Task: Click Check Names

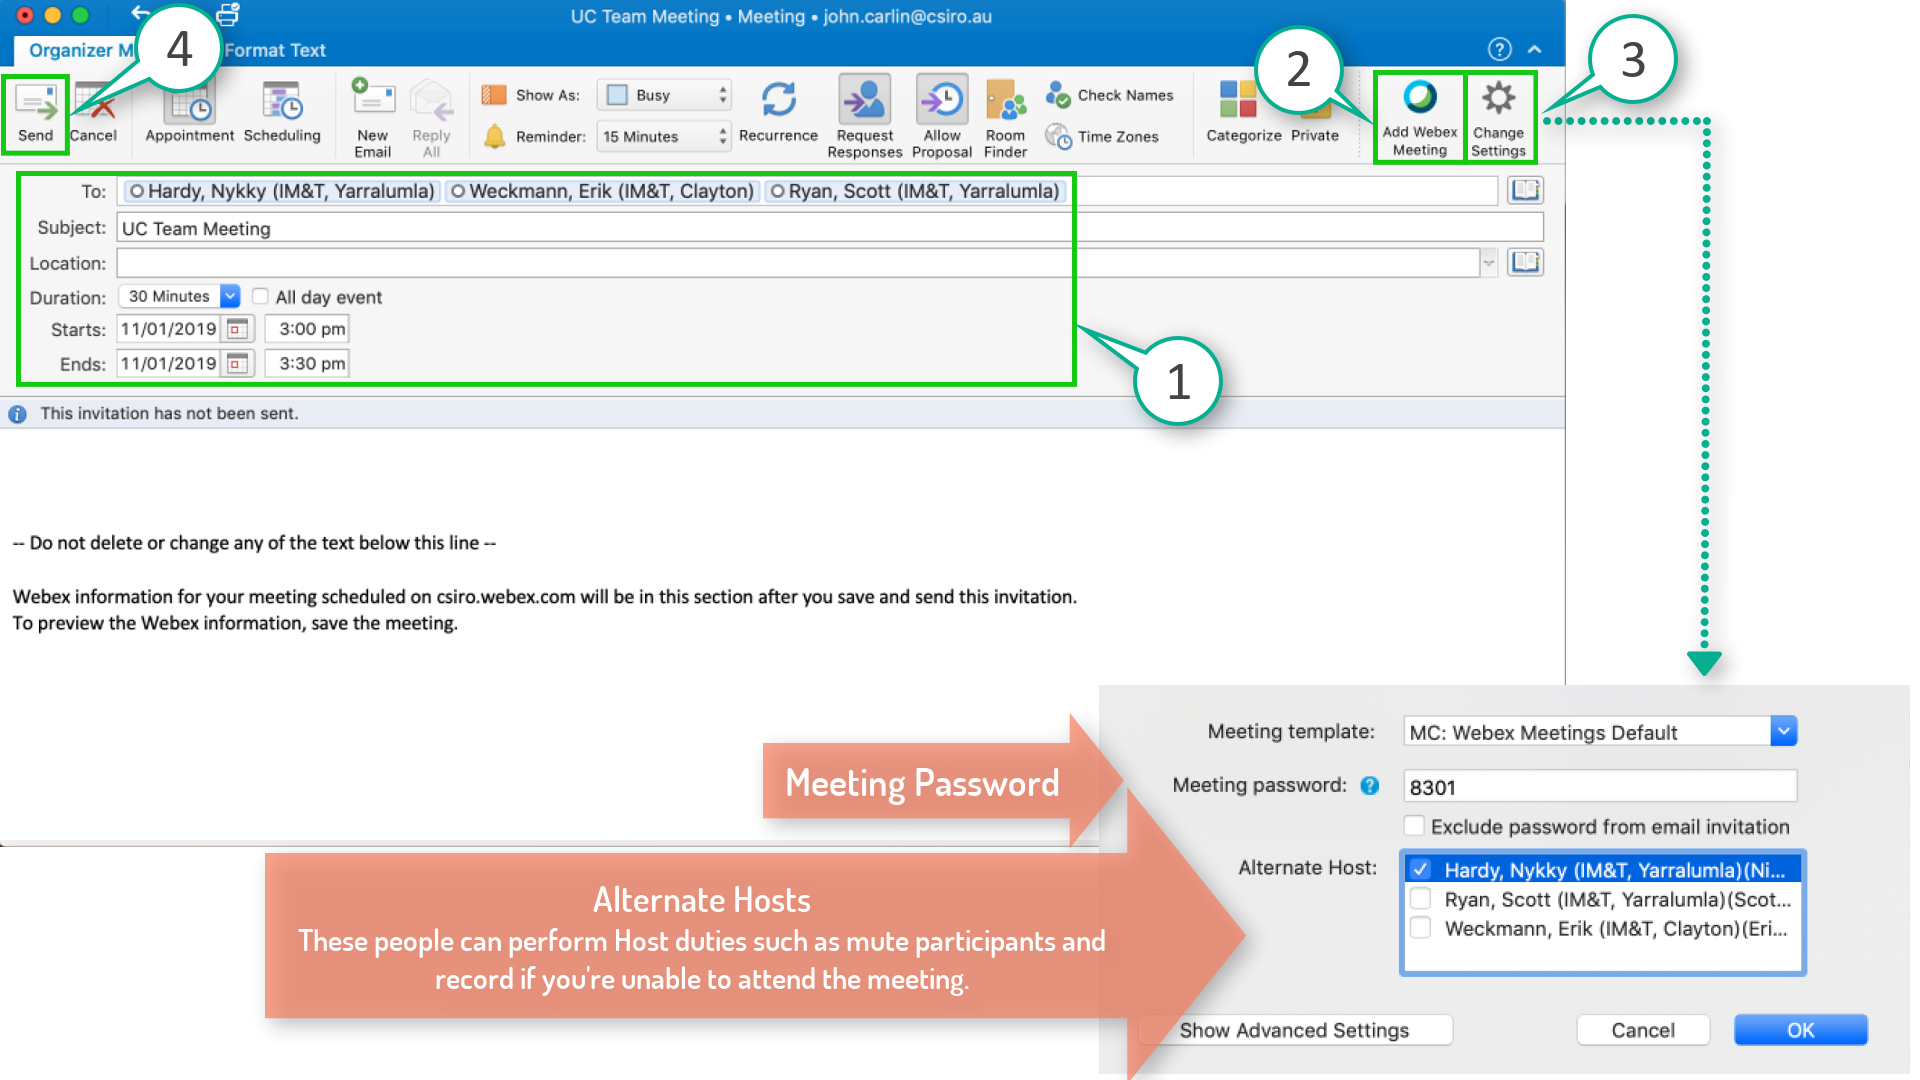Action: (x=1110, y=95)
